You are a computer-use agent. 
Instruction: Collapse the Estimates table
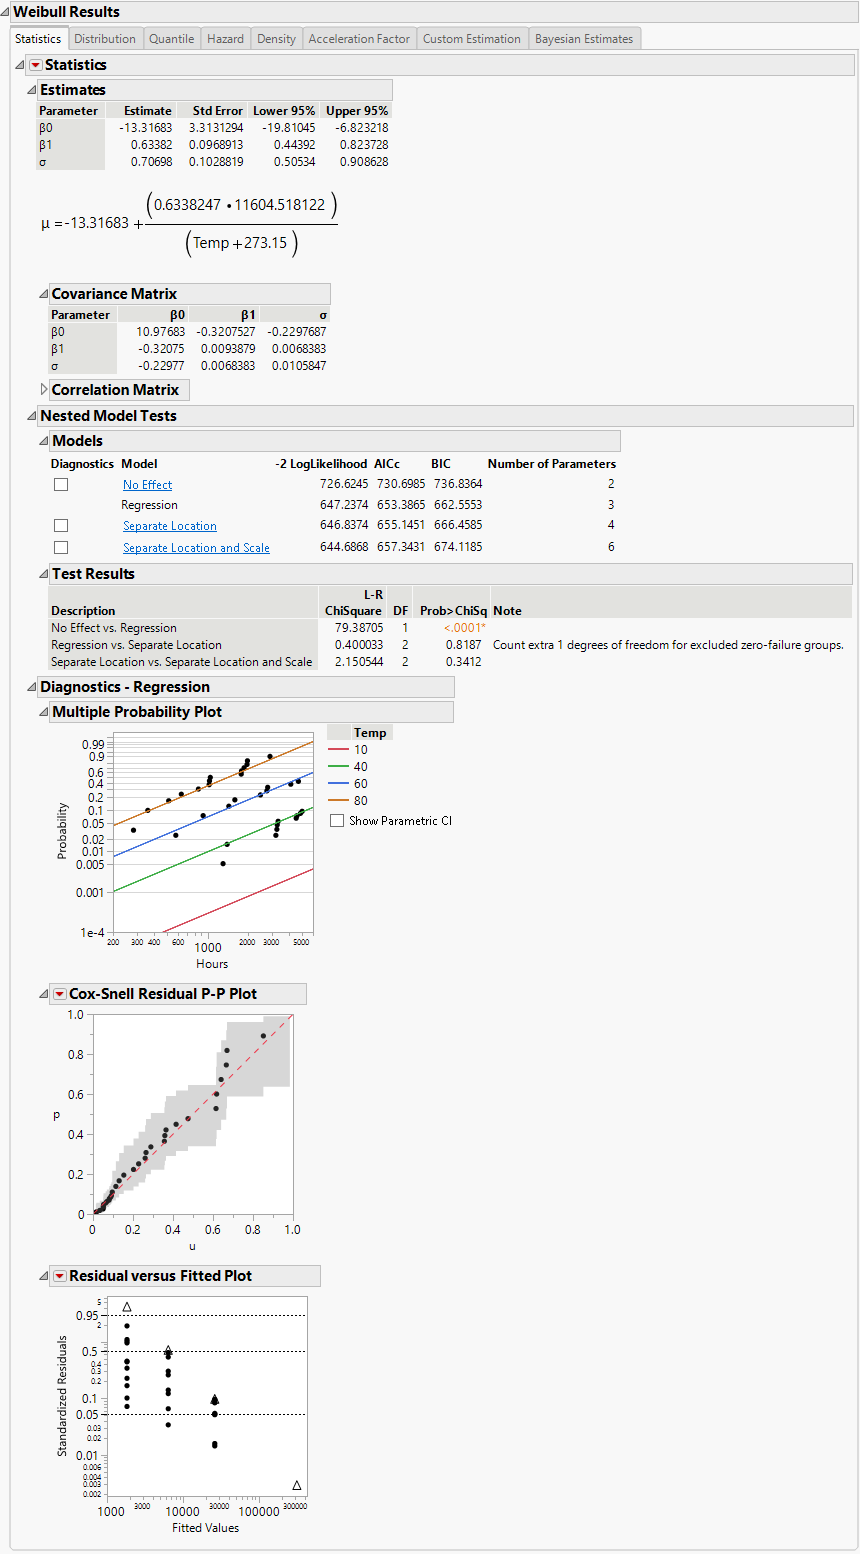tap(33, 89)
